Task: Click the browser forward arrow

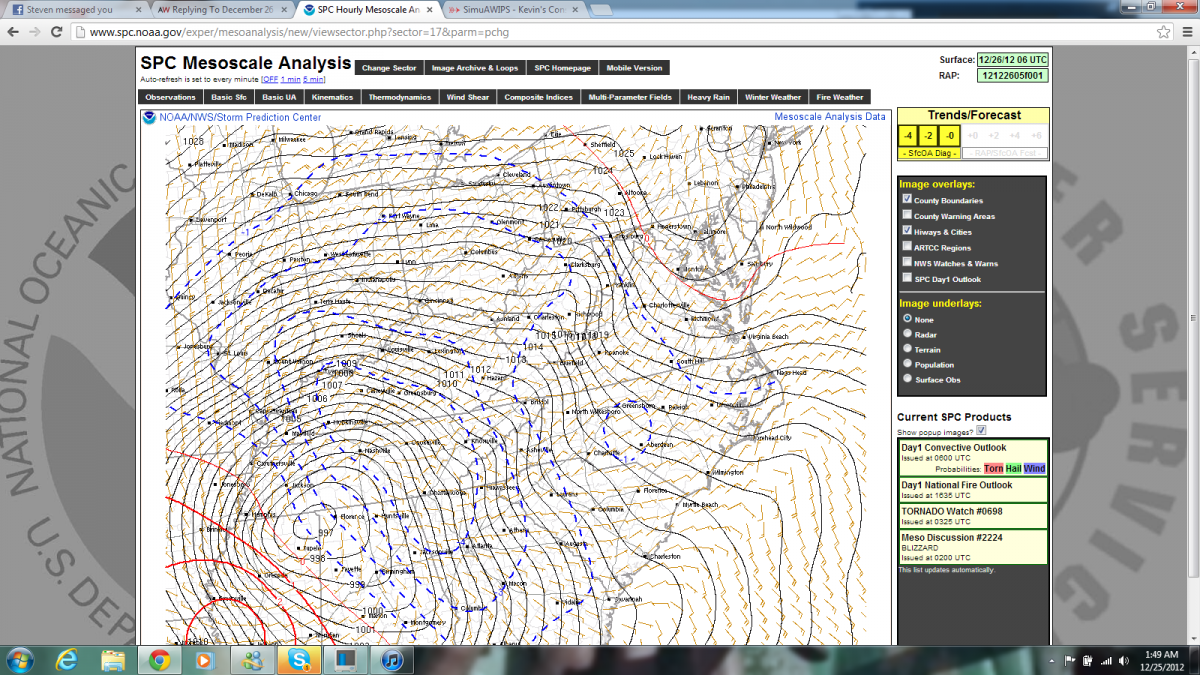Action: click(x=35, y=31)
